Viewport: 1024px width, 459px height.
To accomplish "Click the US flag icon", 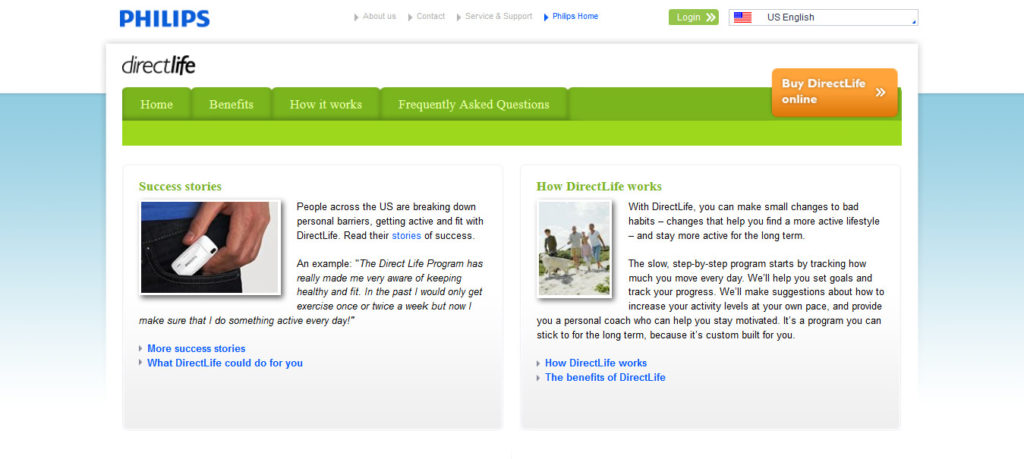I will (743, 18).
